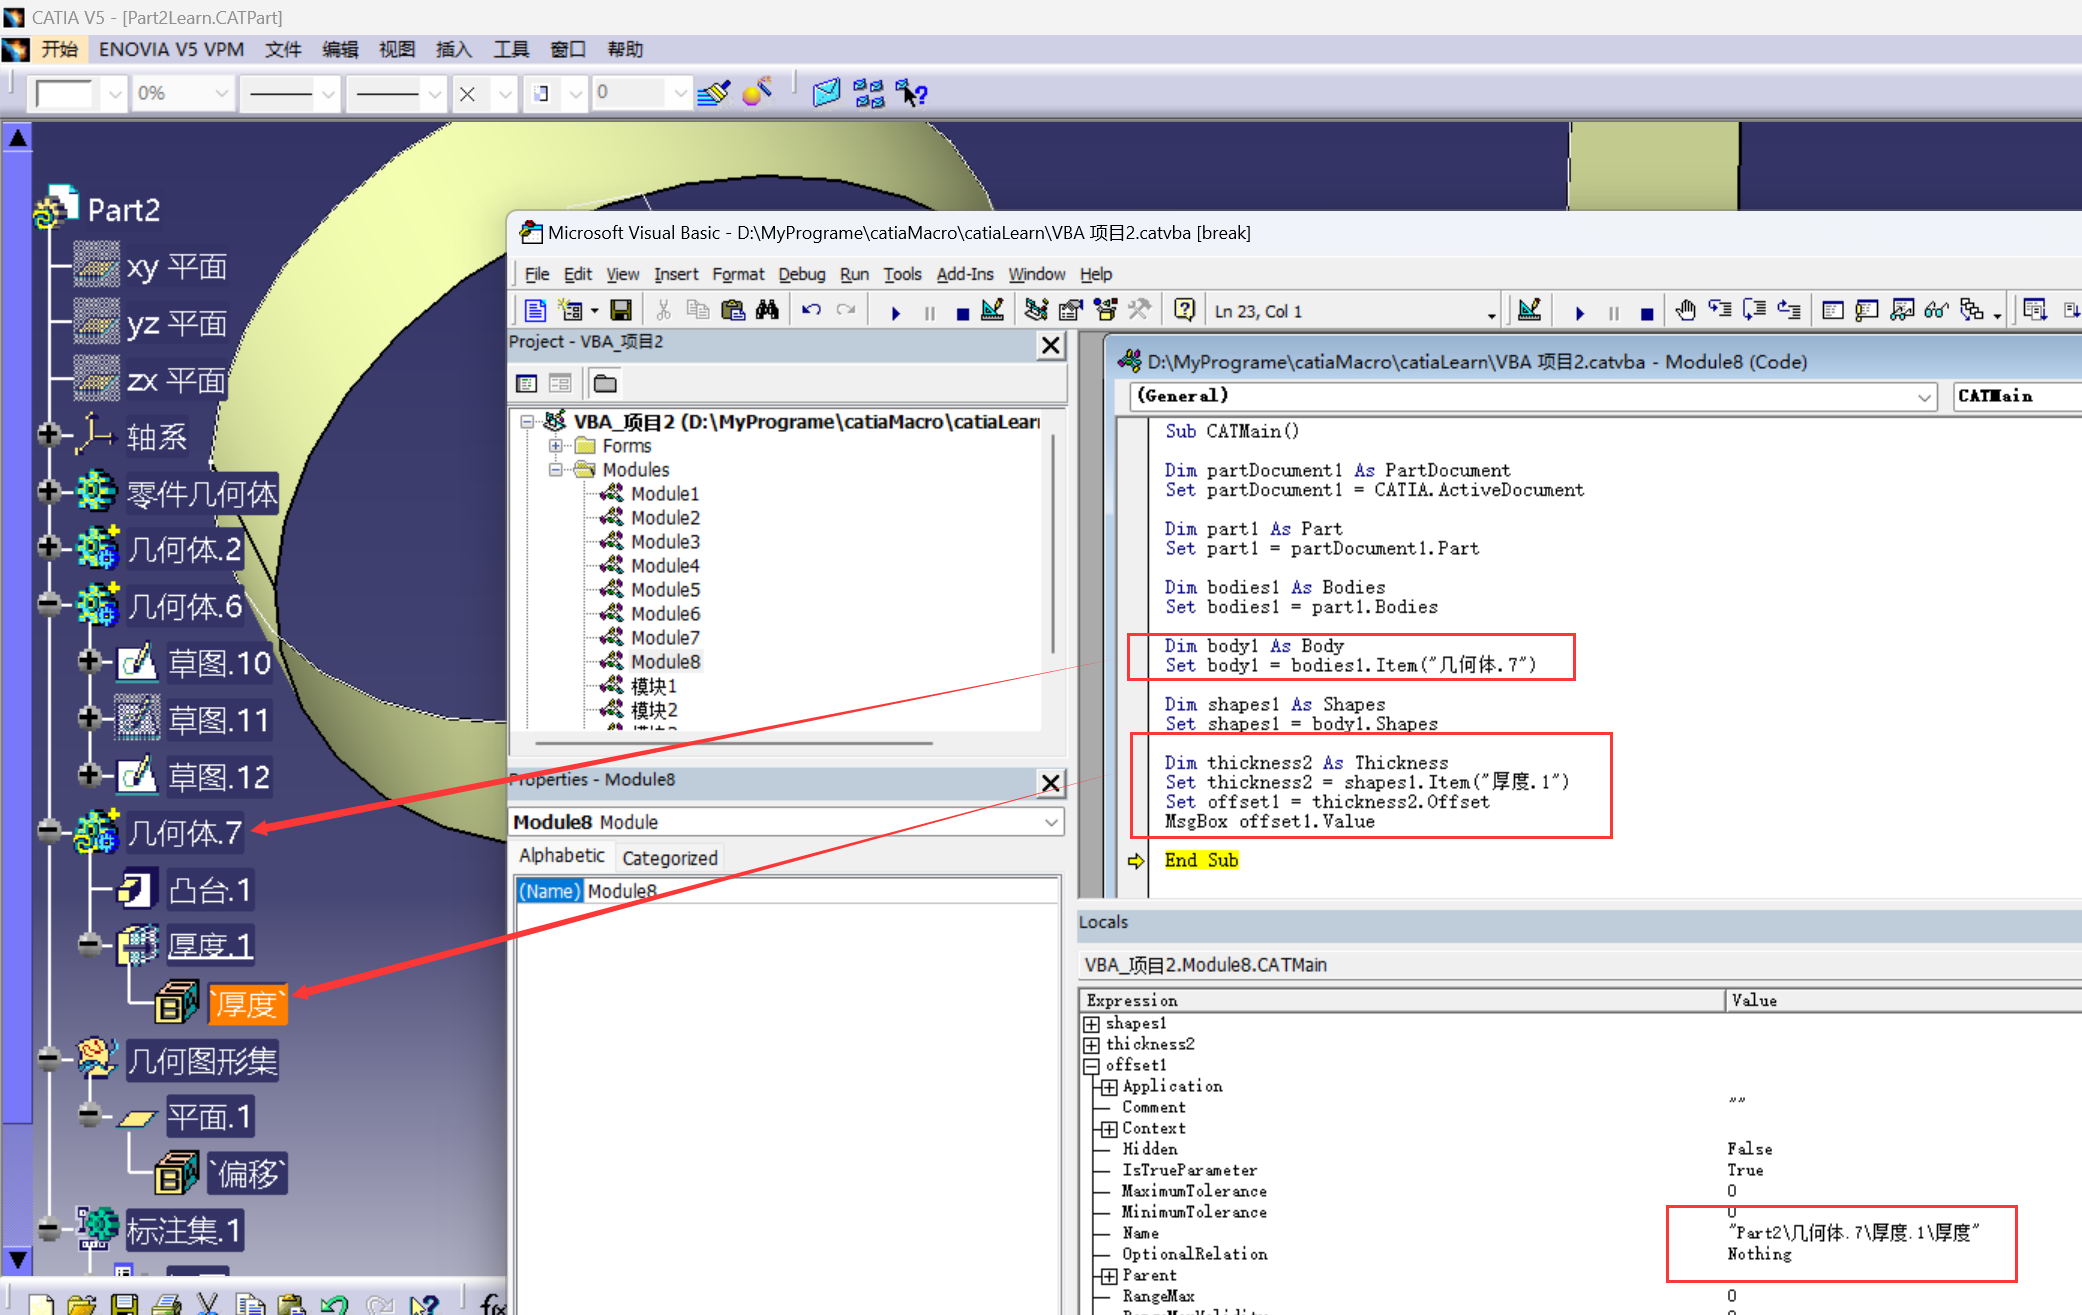Open the Module8 Module properties dropdown
Viewport: 2082px width, 1315px height.
tap(1051, 822)
